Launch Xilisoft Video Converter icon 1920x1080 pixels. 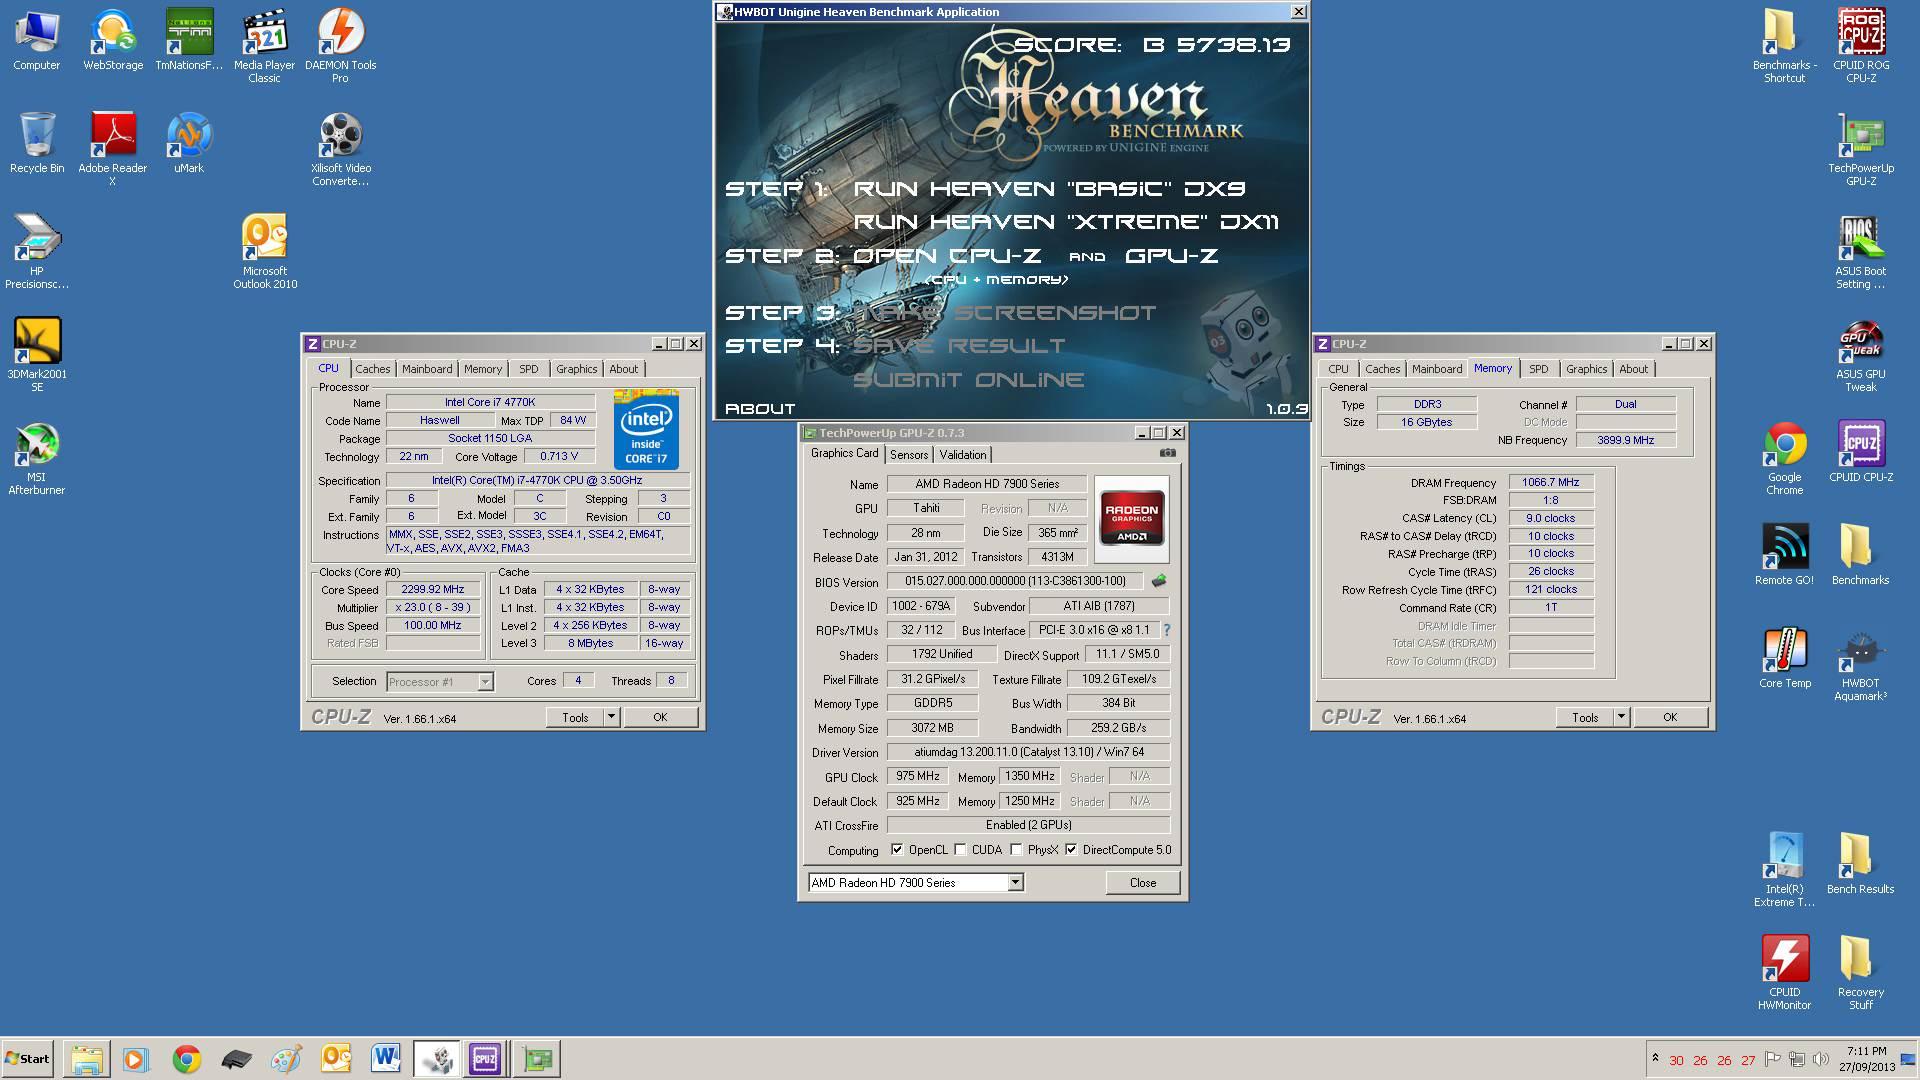pyautogui.click(x=340, y=150)
